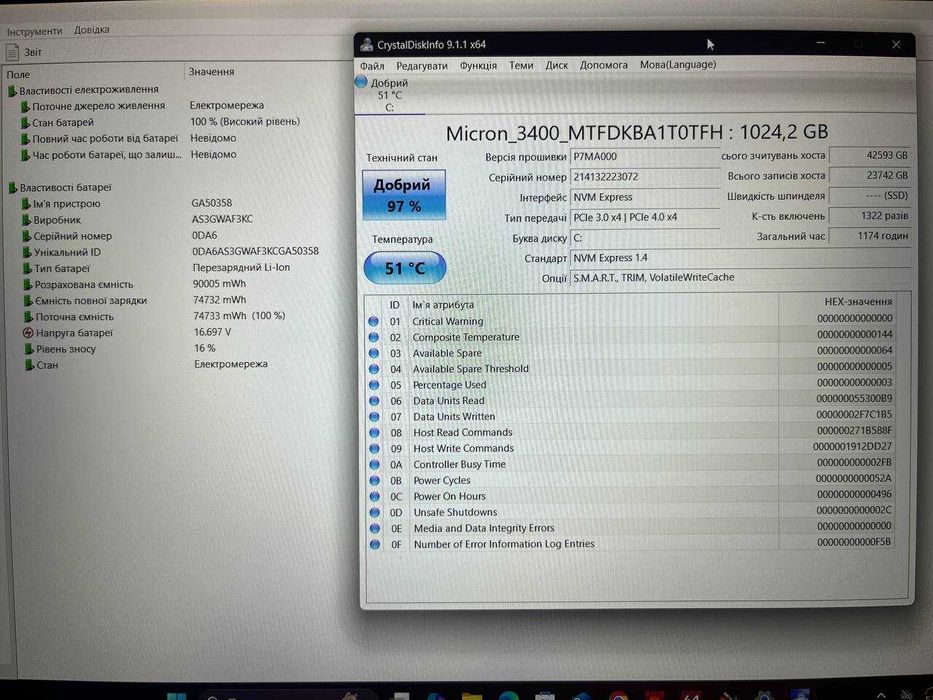
Task: Click the Поле column header
Action: tap(18, 74)
